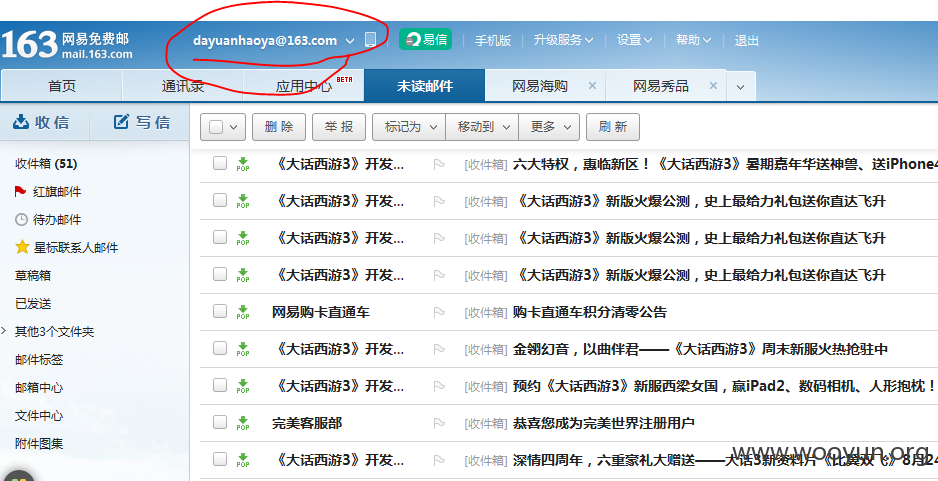Switch to the 网易秀品 tab

click(x=660, y=86)
